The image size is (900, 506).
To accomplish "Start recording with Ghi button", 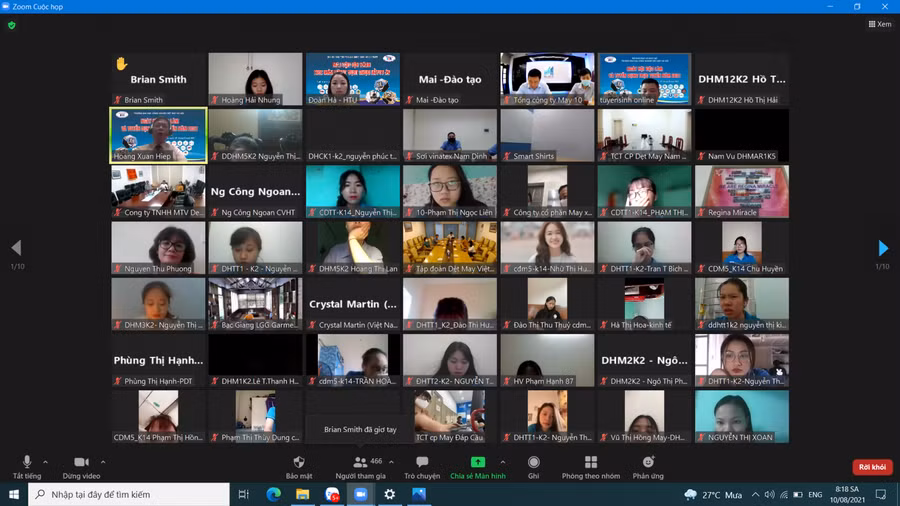I will tap(534, 463).
